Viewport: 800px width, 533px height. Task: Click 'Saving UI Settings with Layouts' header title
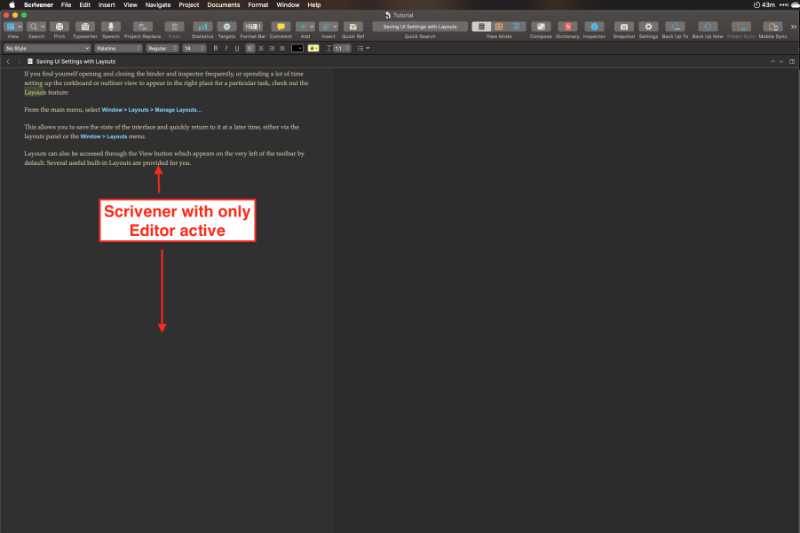pyautogui.click(x=76, y=61)
